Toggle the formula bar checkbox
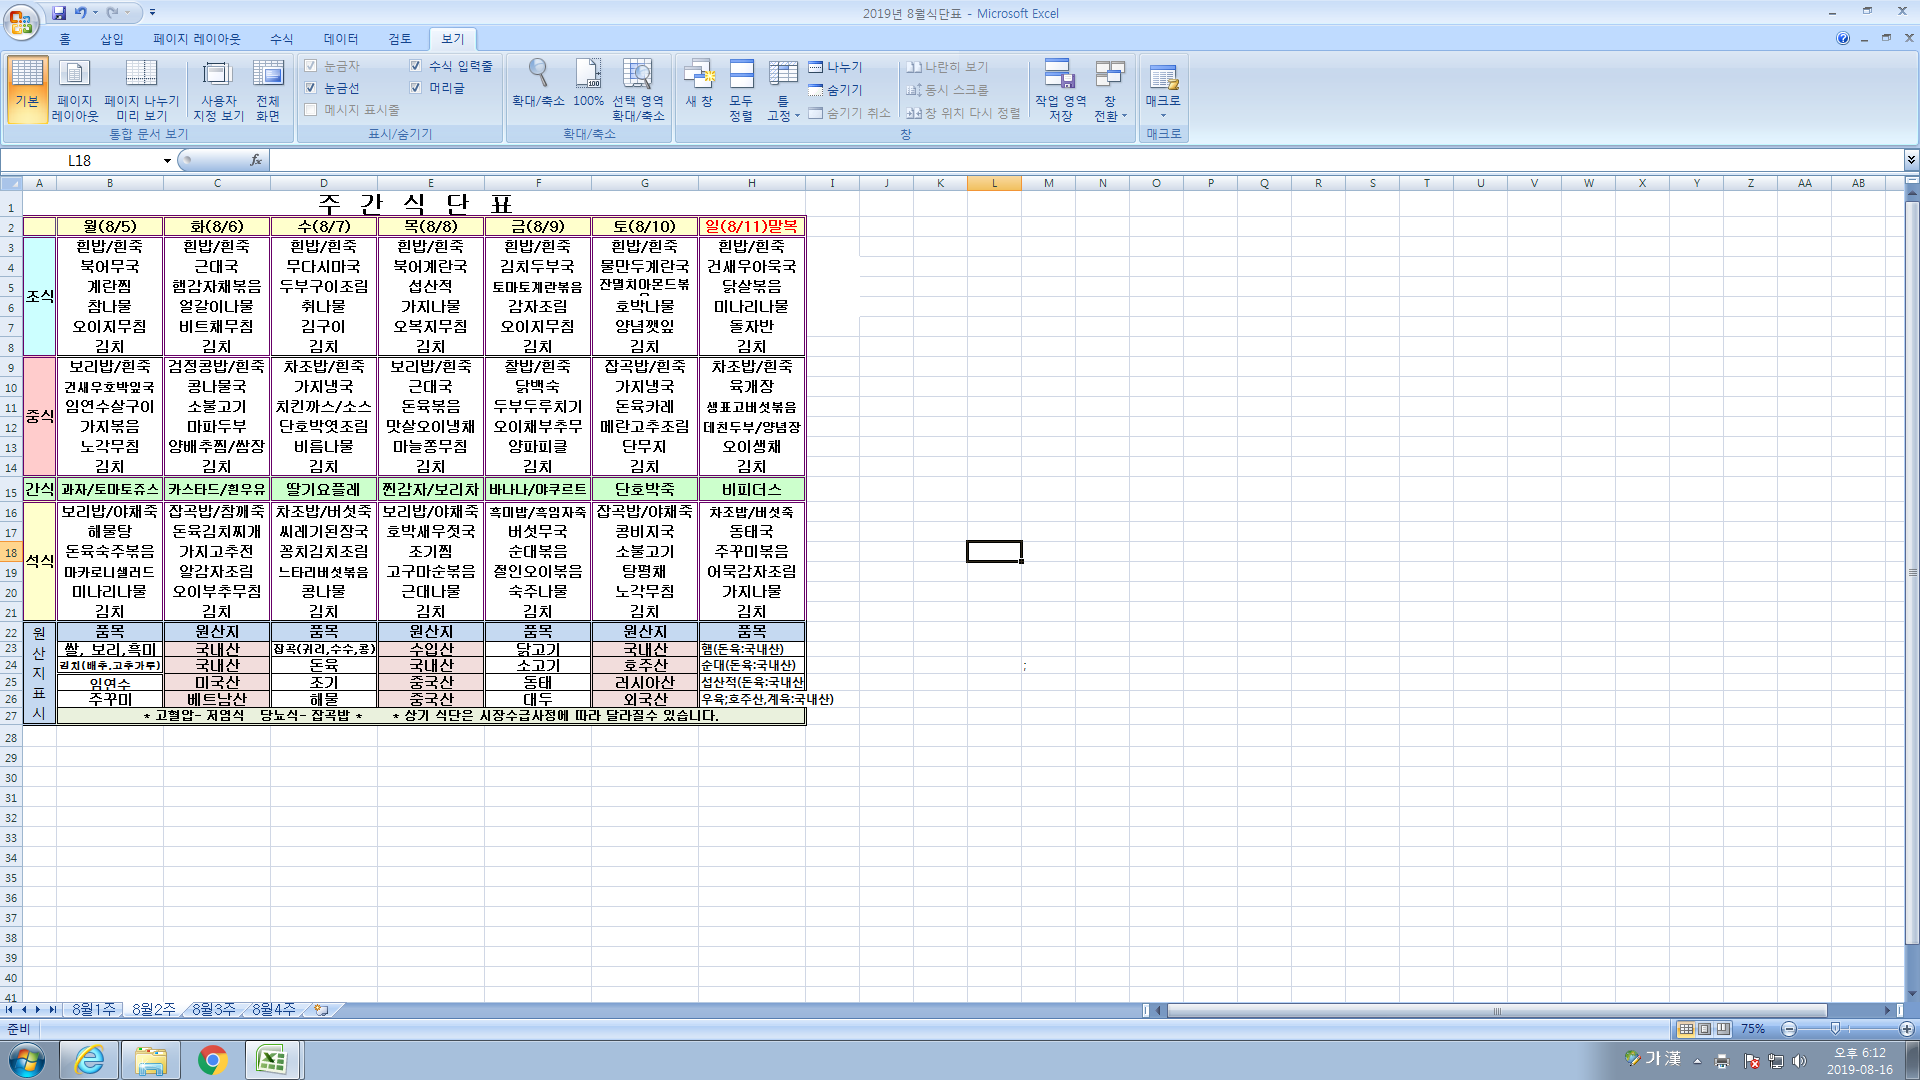1920x1080 pixels. coord(416,66)
